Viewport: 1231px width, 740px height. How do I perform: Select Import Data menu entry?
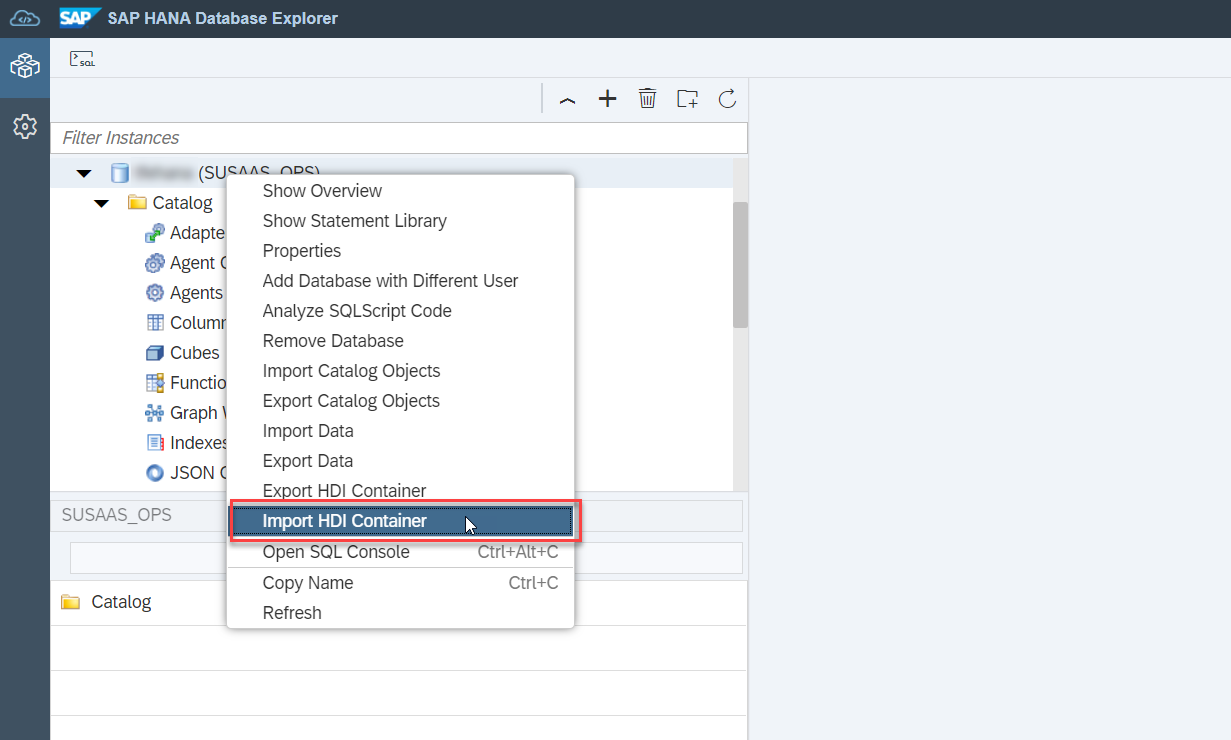point(401,431)
